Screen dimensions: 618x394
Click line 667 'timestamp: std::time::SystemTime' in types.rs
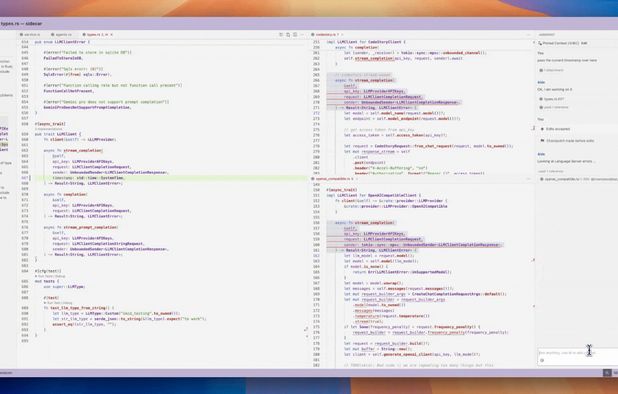tap(88, 178)
